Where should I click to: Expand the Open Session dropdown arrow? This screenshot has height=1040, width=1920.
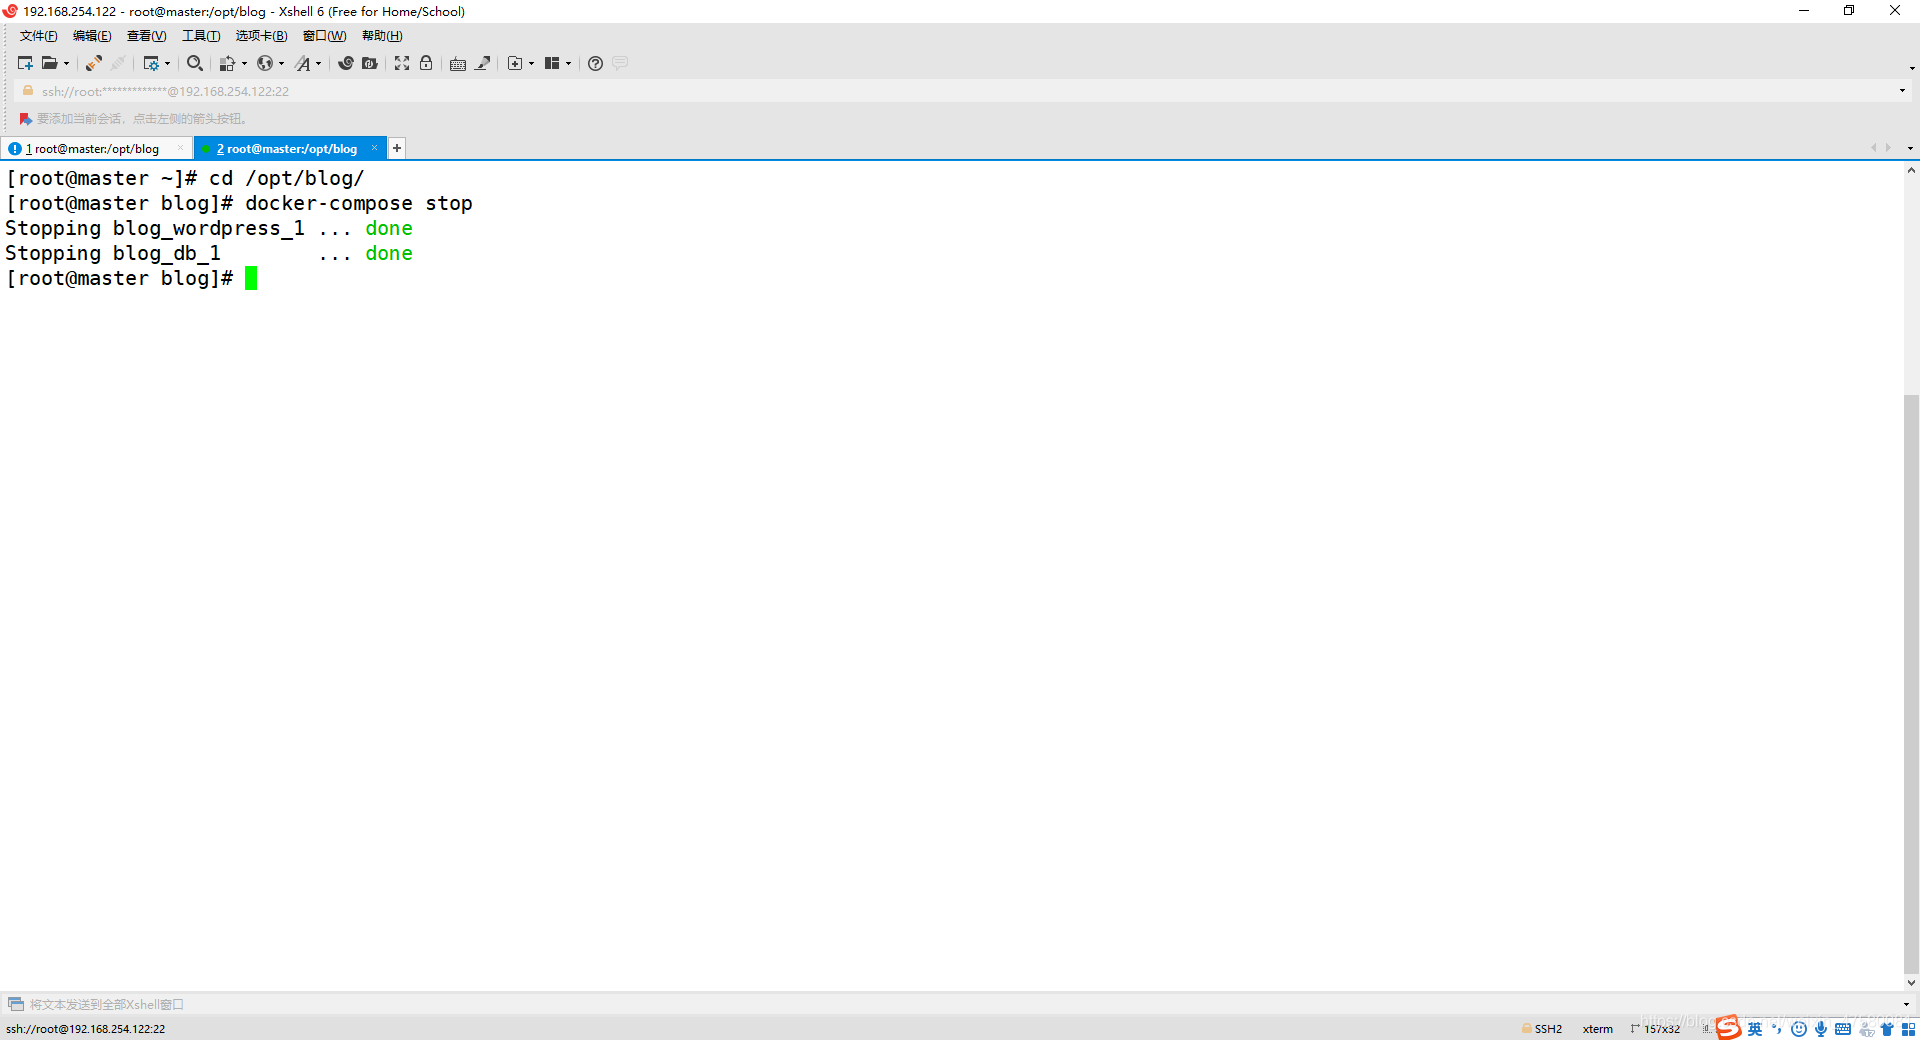[67, 64]
